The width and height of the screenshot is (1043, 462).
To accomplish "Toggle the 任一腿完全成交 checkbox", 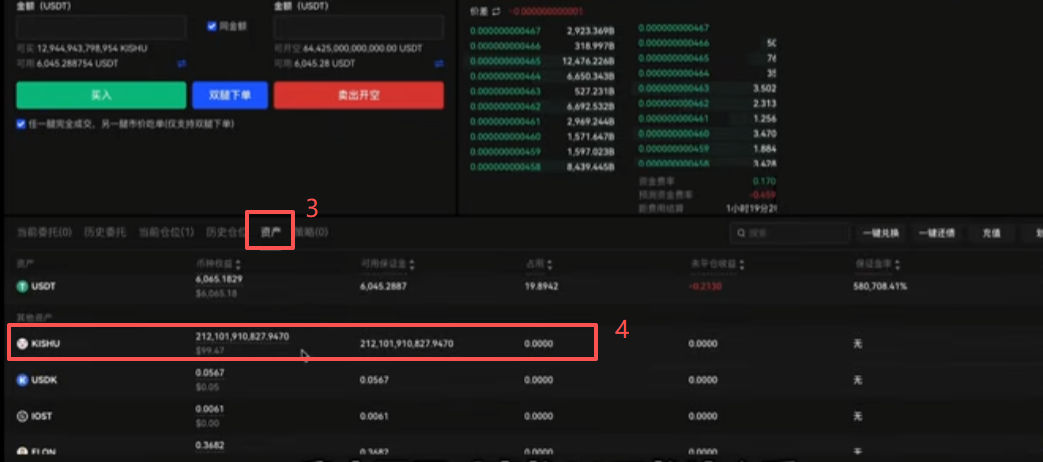I will point(21,124).
